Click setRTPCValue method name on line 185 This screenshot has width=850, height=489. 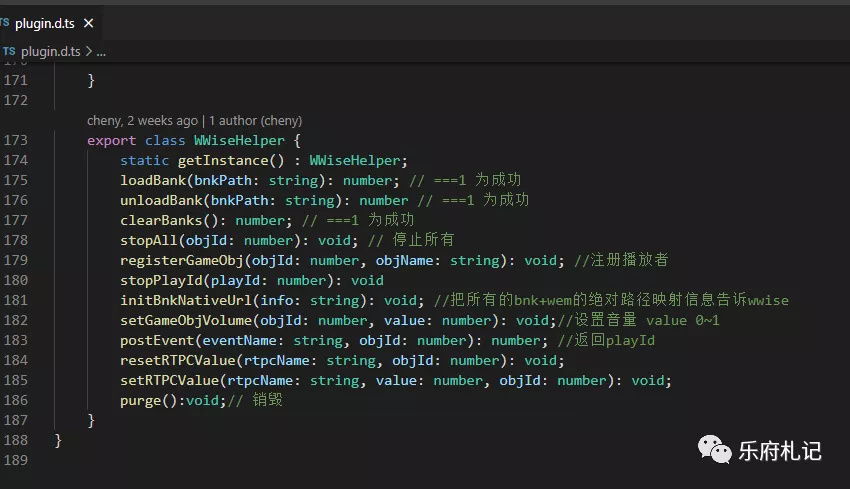coord(169,381)
